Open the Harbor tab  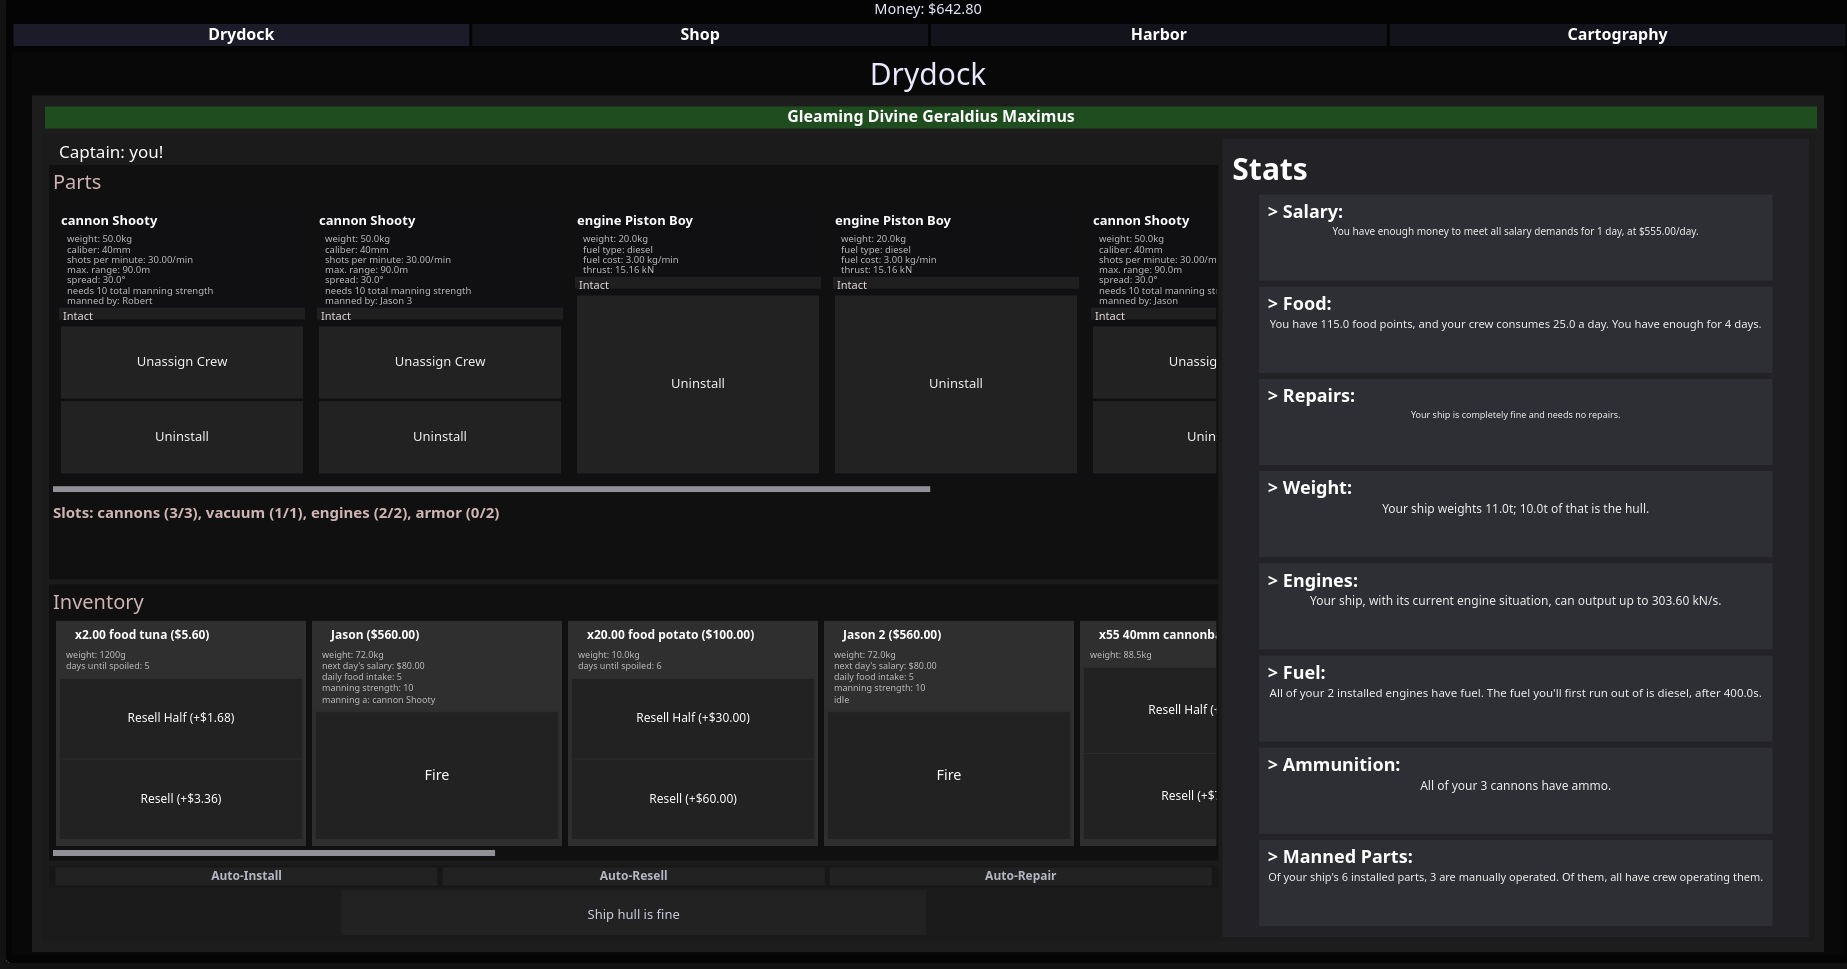[1158, 34]
